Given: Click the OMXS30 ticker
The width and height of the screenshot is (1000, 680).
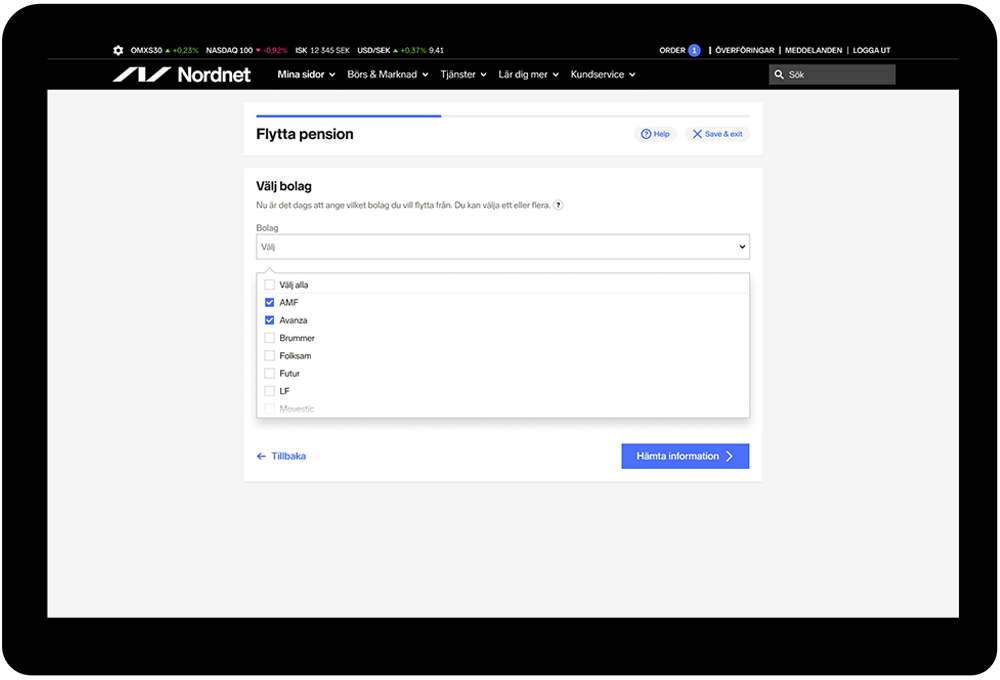Looking at the screenshot, I should [x=165, y=50].
